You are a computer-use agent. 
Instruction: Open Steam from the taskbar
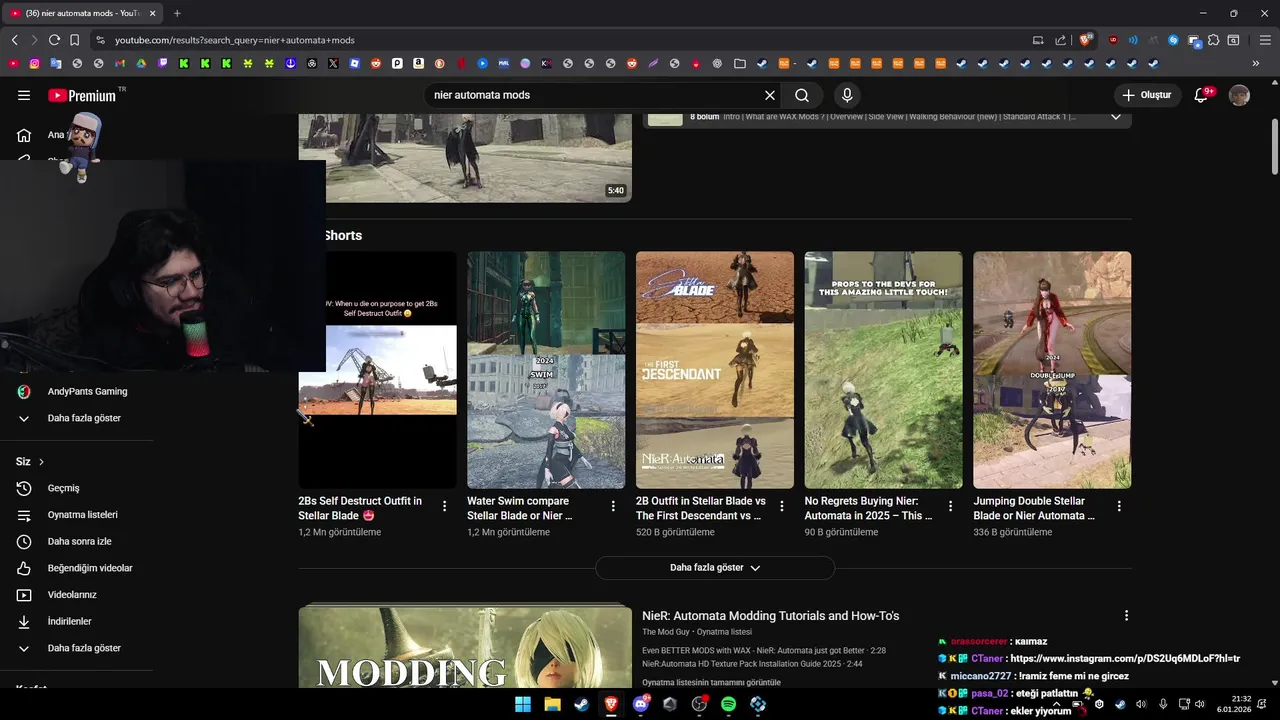pyautogui.click(x=581, y=704)
